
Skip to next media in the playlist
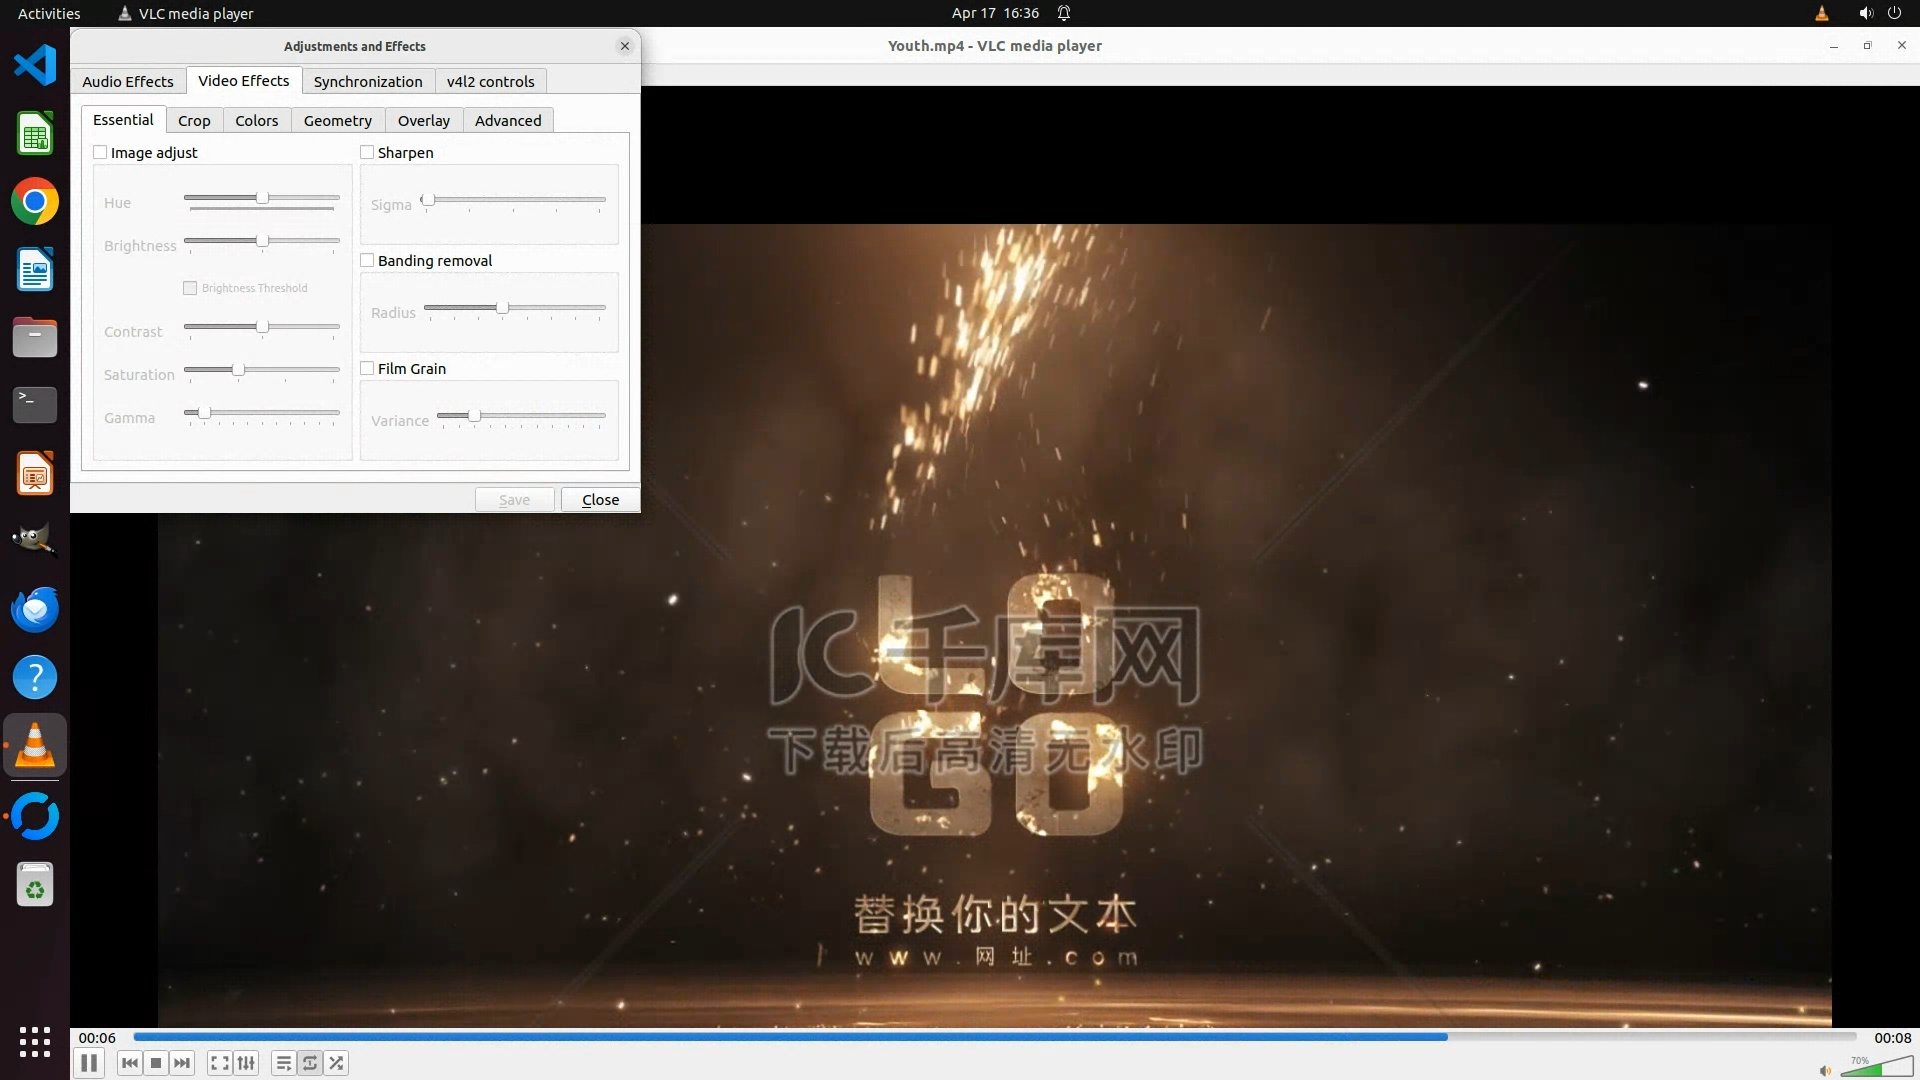click(x=182, y=1063)
